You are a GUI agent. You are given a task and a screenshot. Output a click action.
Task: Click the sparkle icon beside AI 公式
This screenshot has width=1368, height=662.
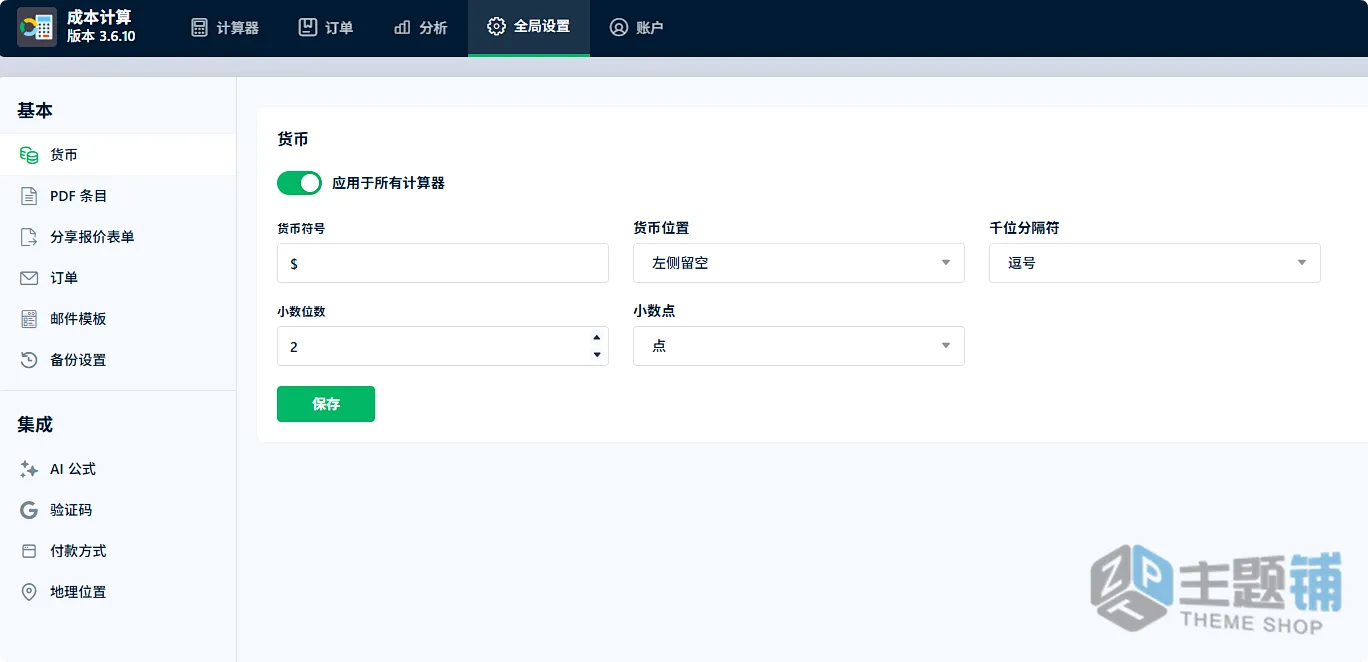(29, 469)
